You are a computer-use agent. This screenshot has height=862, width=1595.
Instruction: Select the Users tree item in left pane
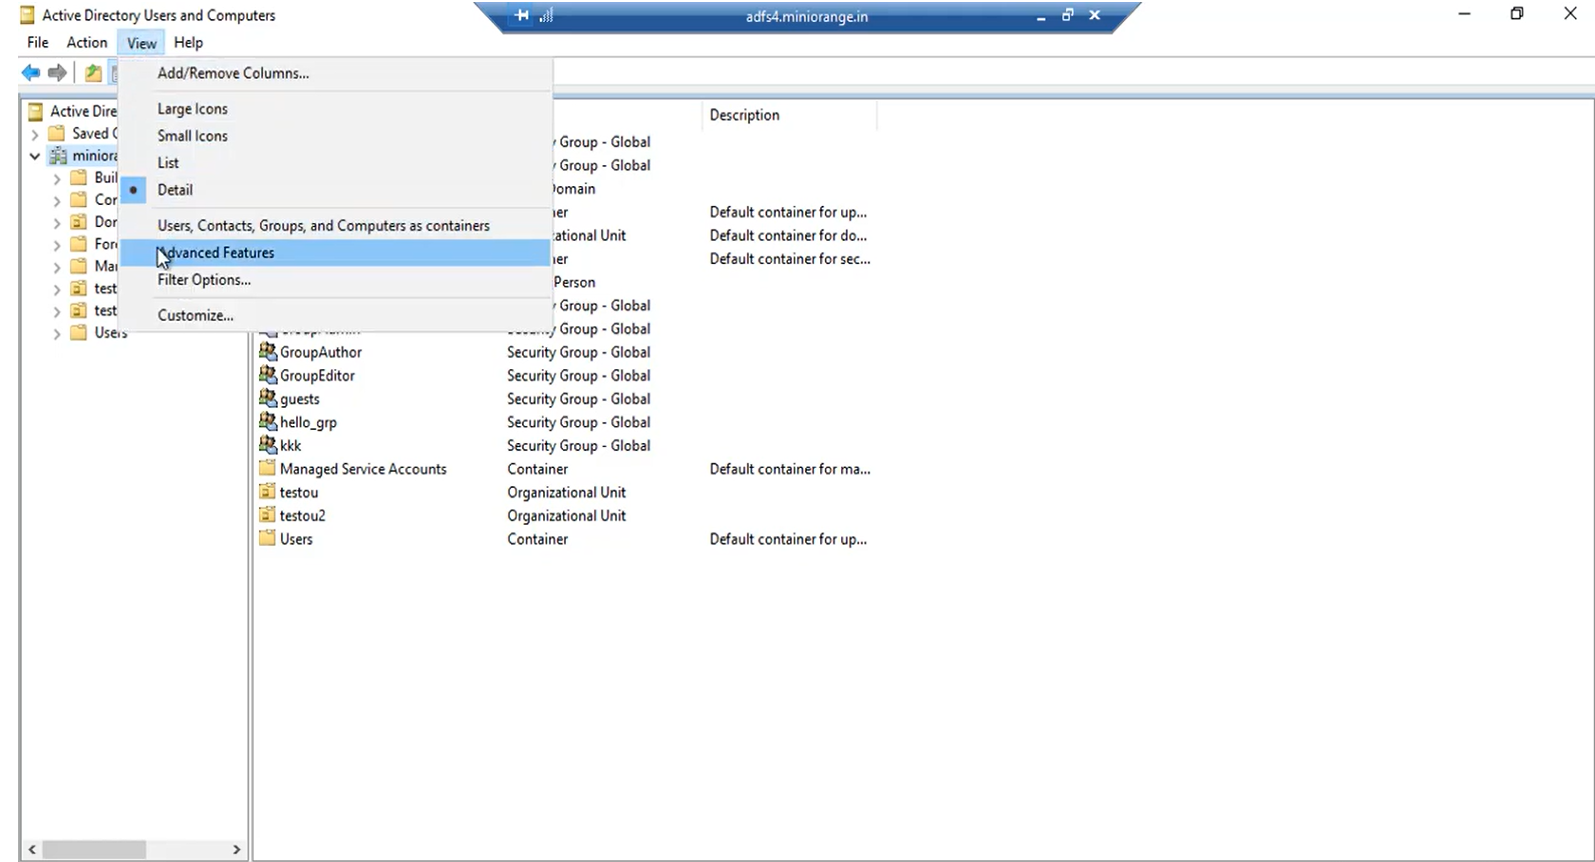(x=111, y=333)
